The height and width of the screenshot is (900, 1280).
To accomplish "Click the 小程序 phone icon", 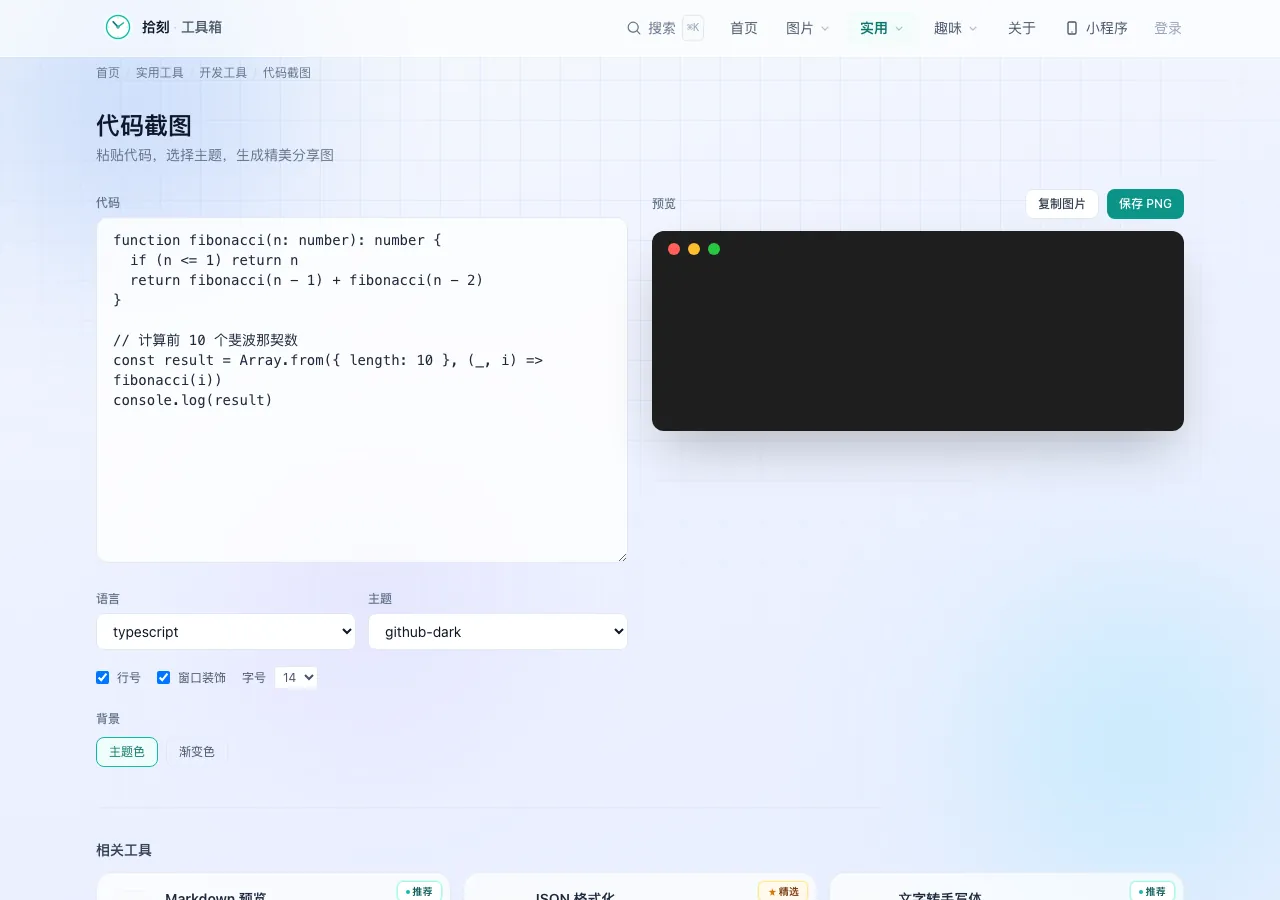I will pyautogui.click(x=1072, y=28).
